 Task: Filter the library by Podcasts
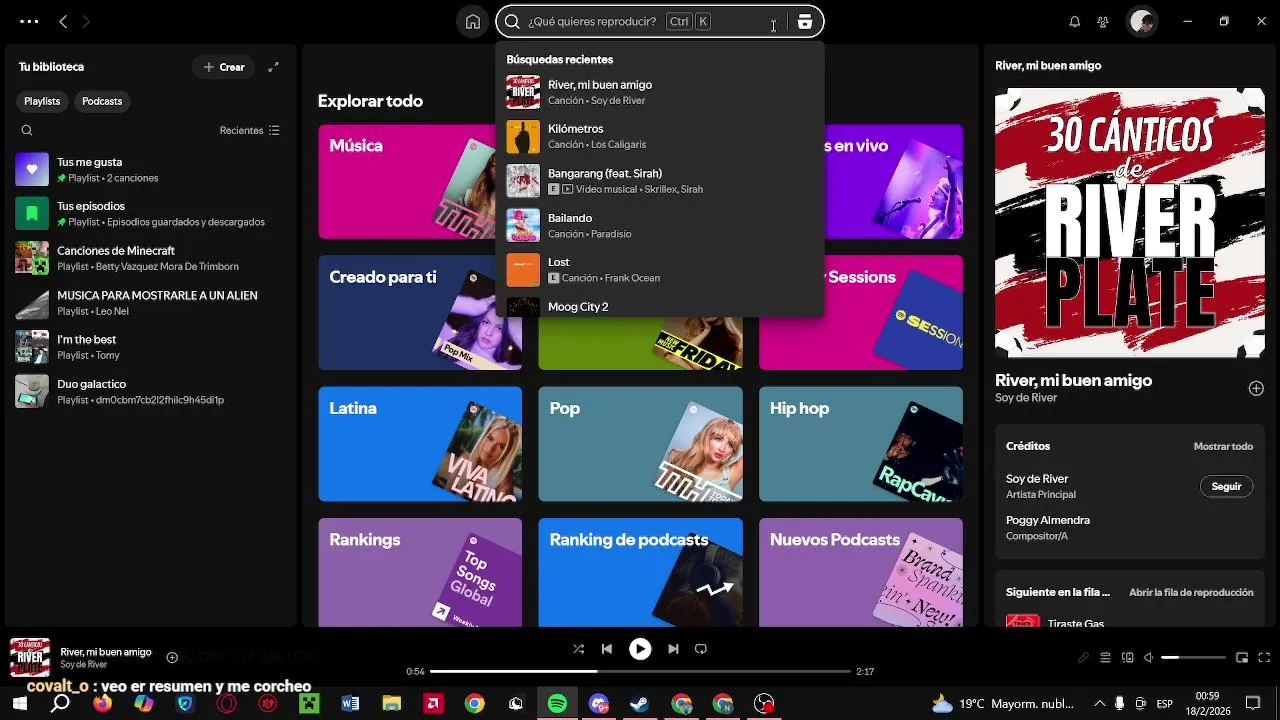coord(102,101)
